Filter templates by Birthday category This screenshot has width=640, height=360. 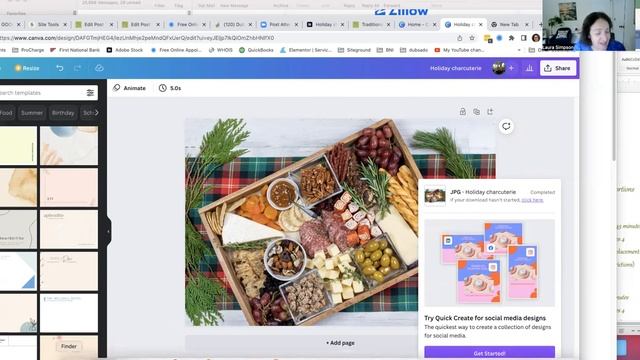(63, 113)
